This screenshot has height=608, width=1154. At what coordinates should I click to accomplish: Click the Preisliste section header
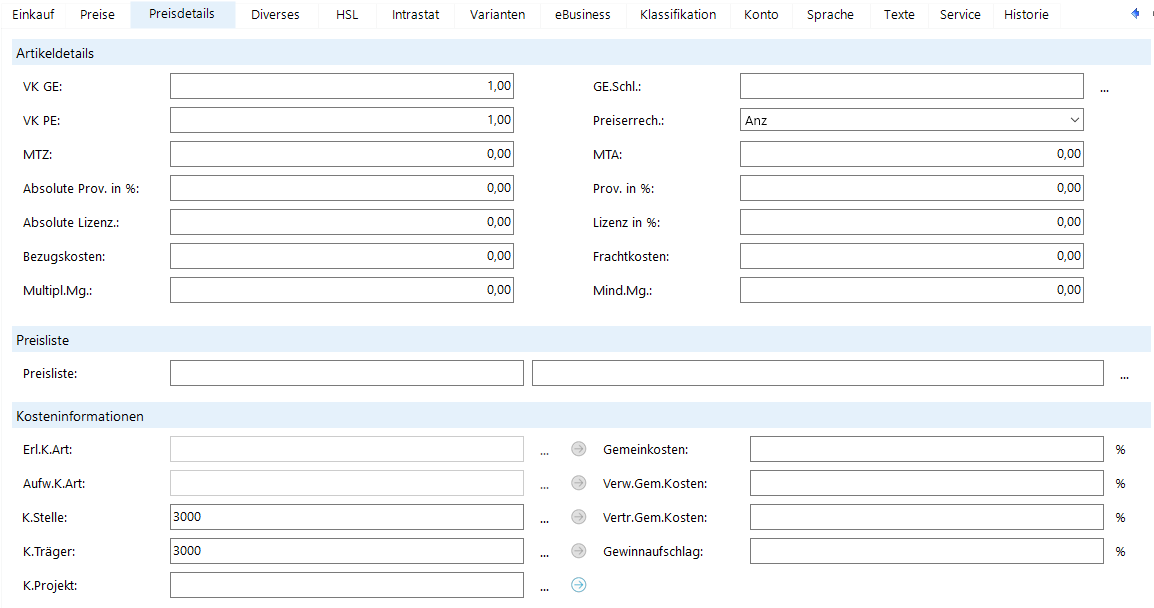581,340
